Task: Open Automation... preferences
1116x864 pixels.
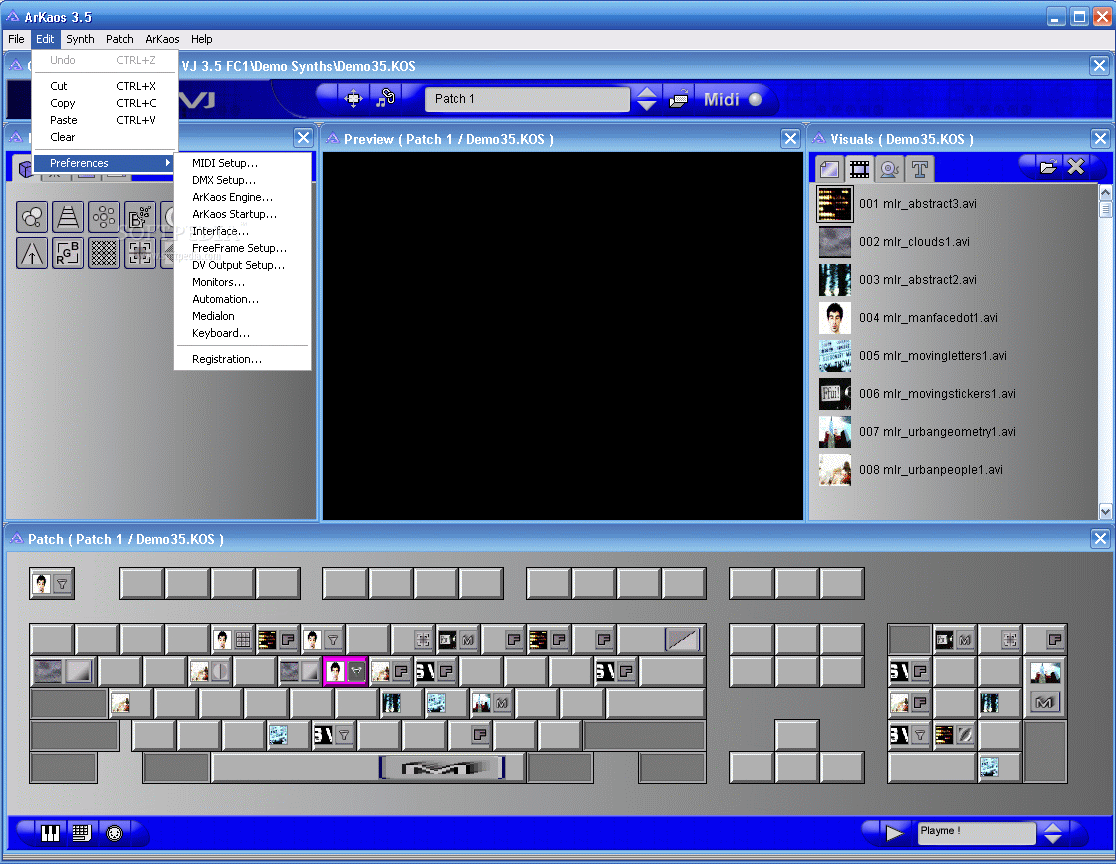Action: click(x=243, y=300)
